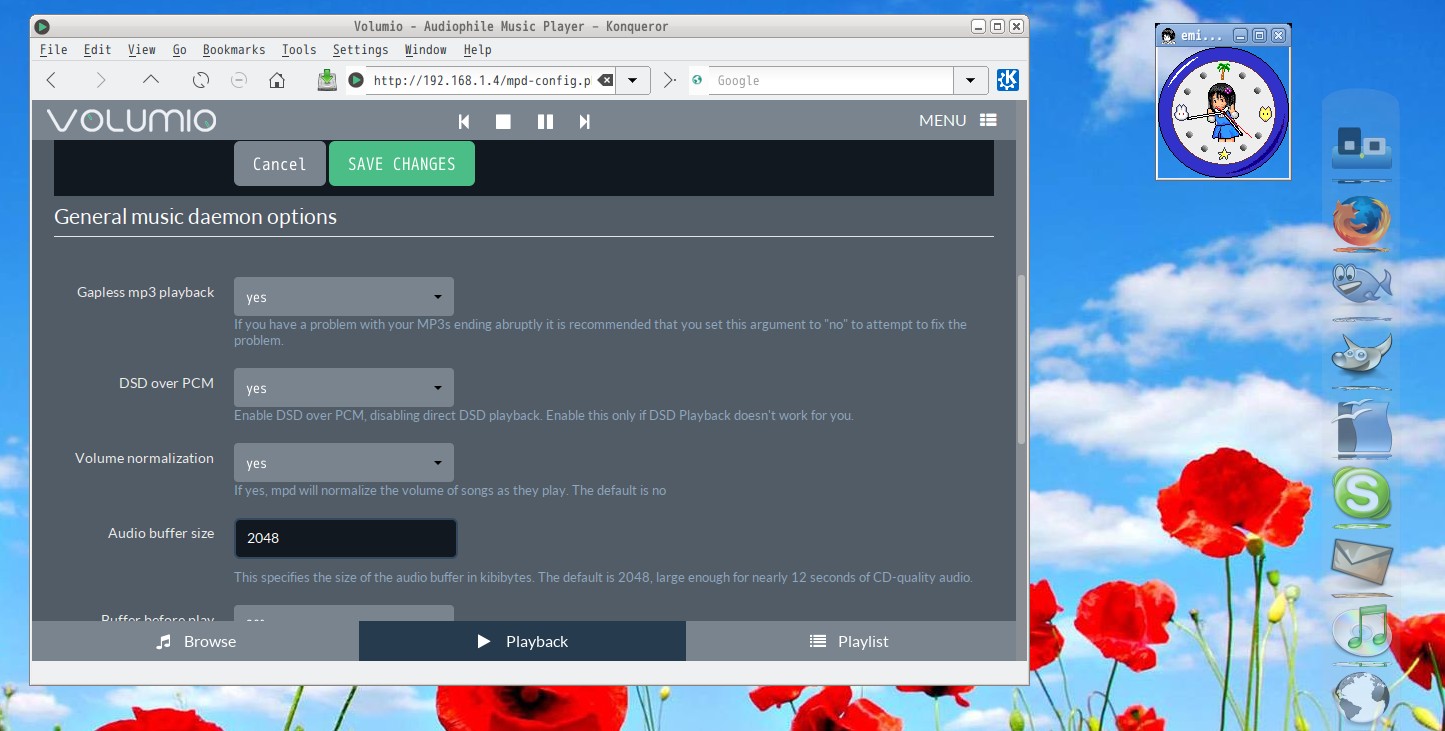Viewport: 1445px width, 731px height.
Task: Change Volume normalization dropdown value
Action: [x=343, y=463]
